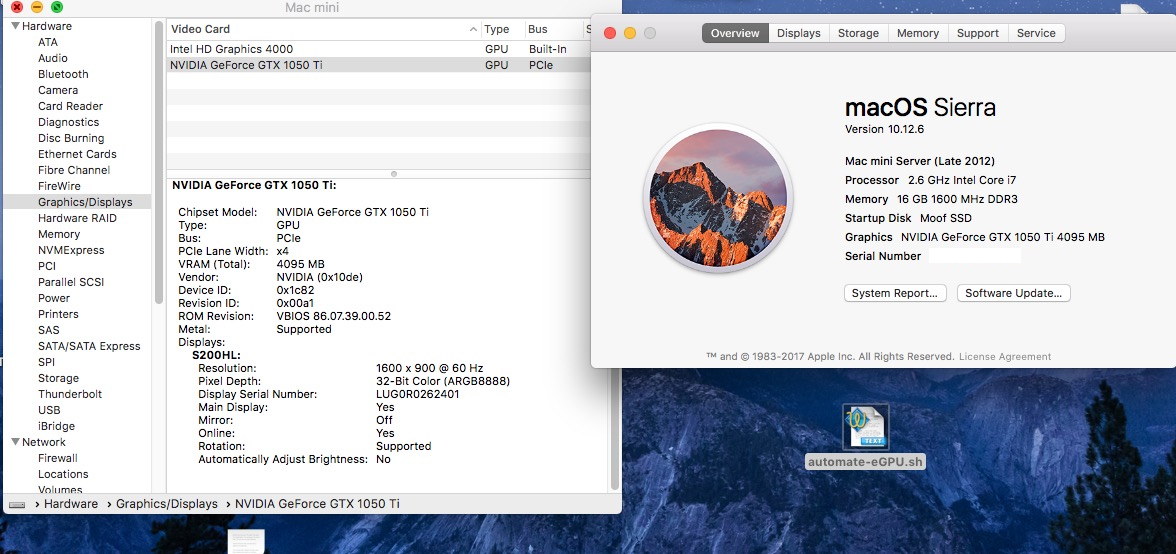Click Graphics/Displays in the path bar

click(166, 505)
